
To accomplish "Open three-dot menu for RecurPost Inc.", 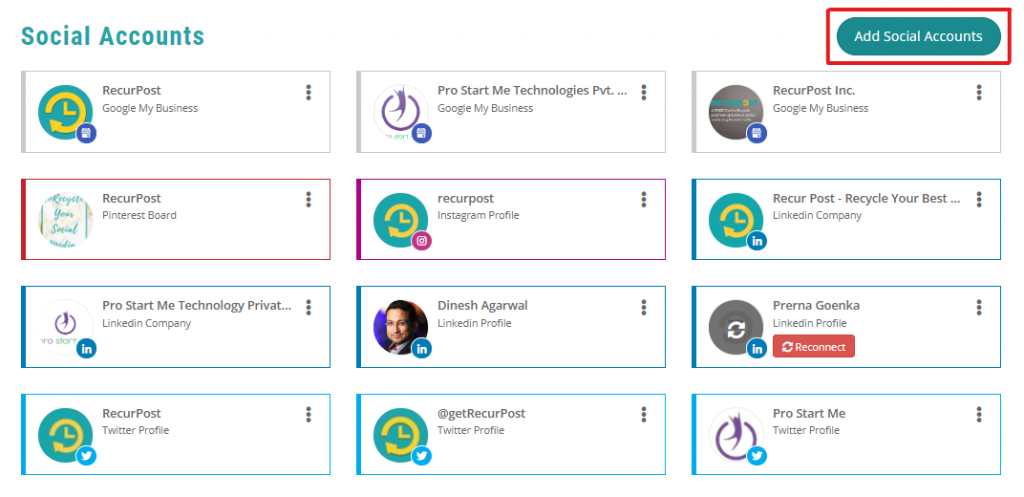I will click(979, 92).
